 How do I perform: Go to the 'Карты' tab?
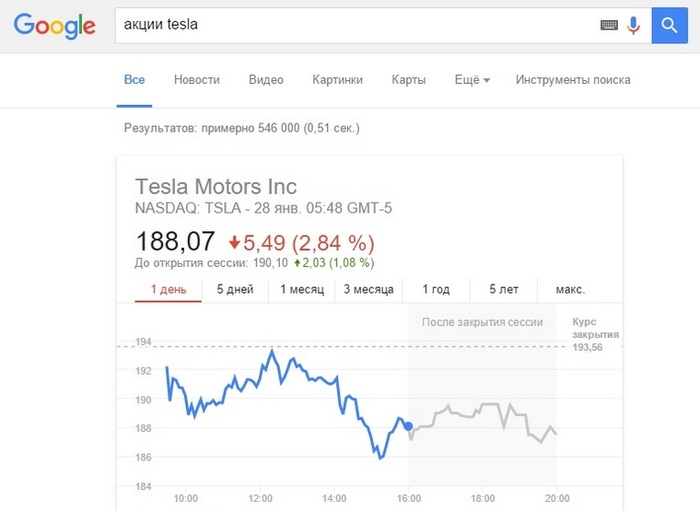408,80
